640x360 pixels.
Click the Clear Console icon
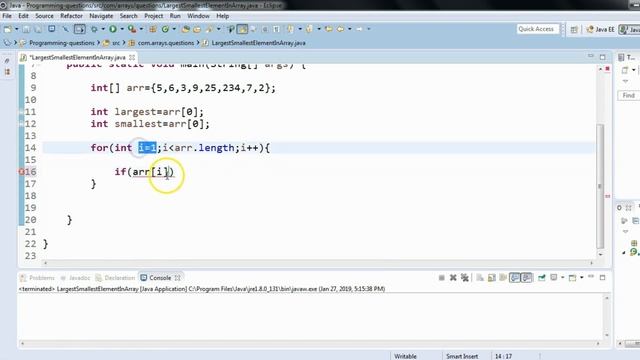(480, 278)
